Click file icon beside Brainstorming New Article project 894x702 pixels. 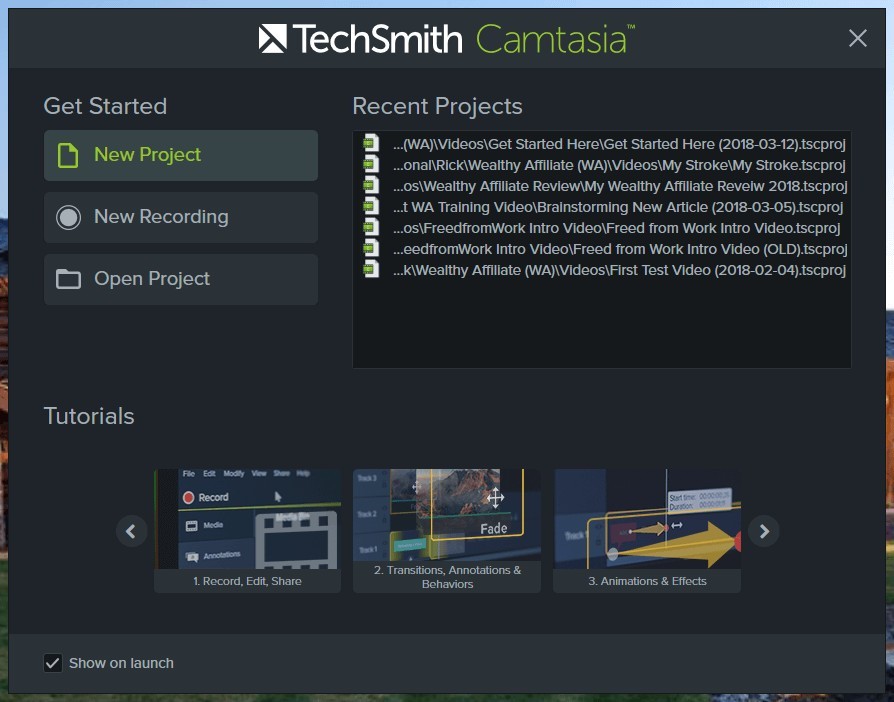click(371, 206)
